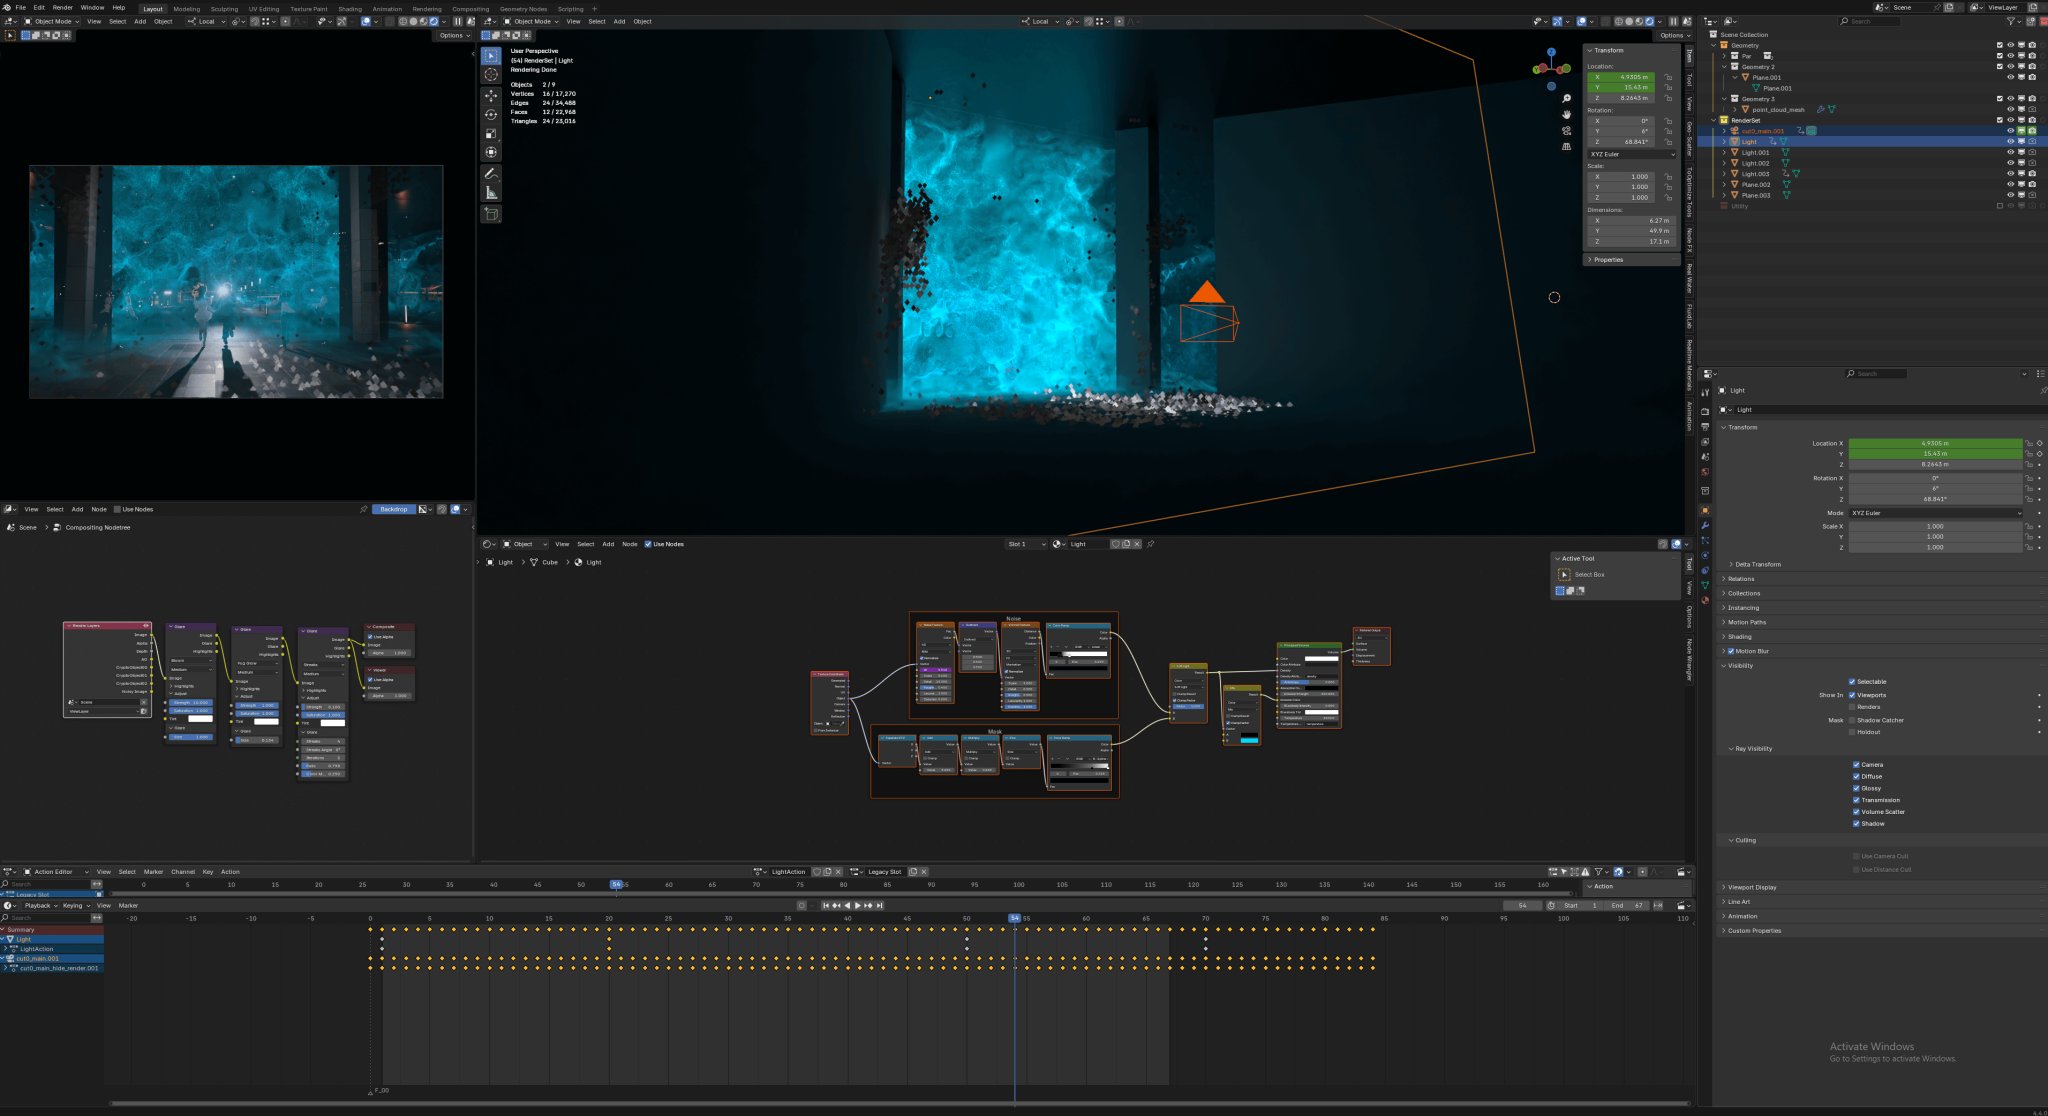Open the rotation Mode XYZ Euler dropdown

(1935, 513)
